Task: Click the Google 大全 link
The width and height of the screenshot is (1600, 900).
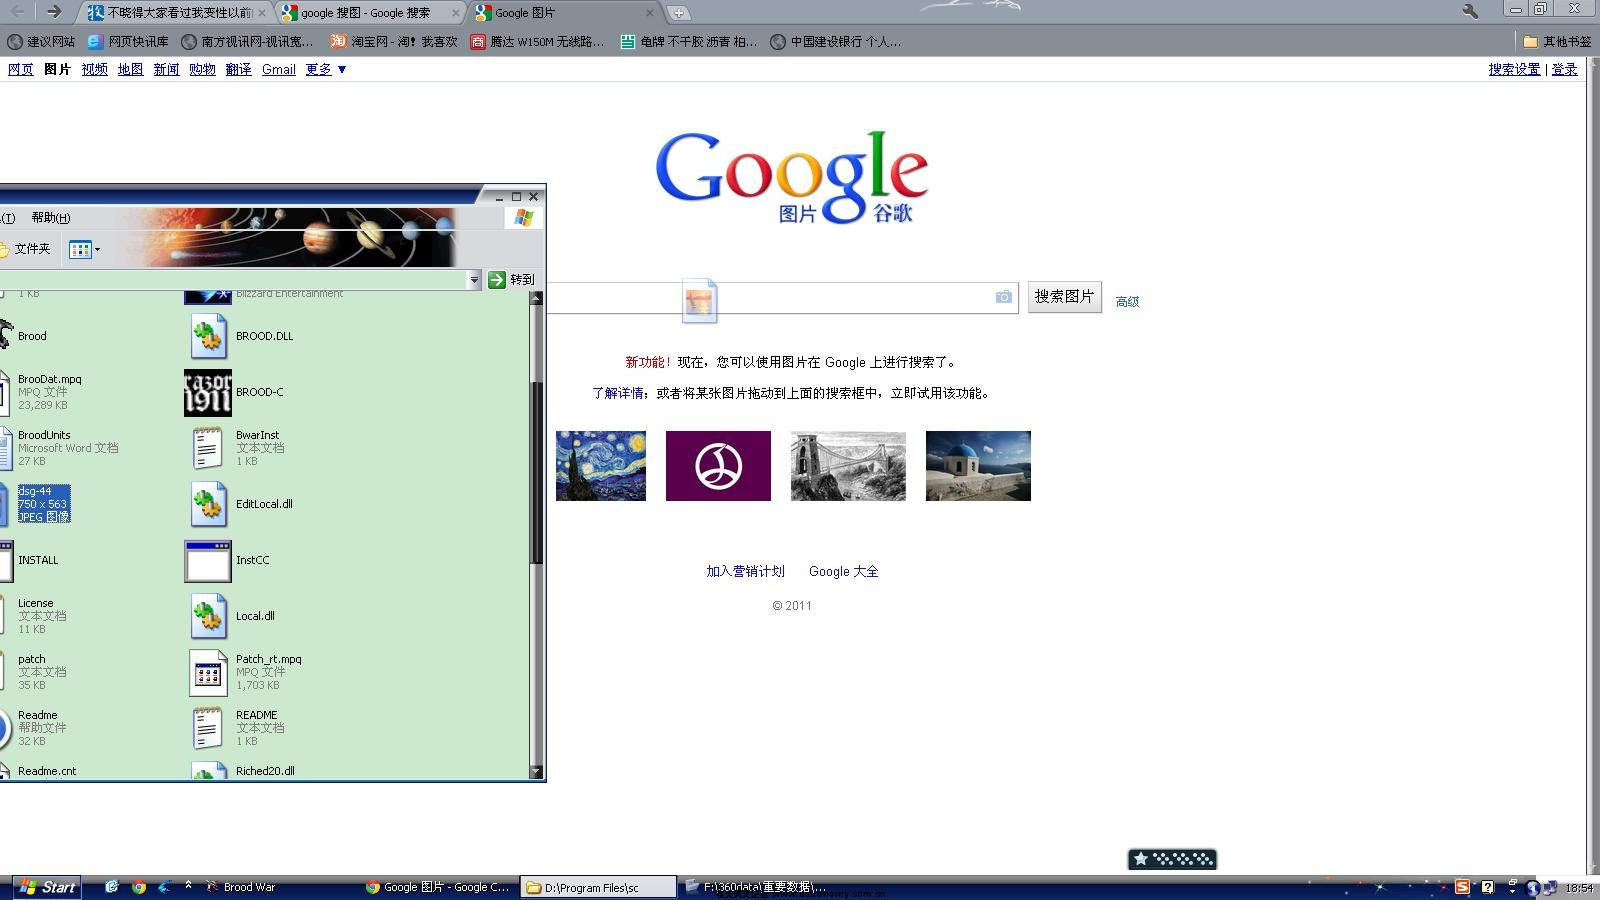Action: (x=844, y=572)
